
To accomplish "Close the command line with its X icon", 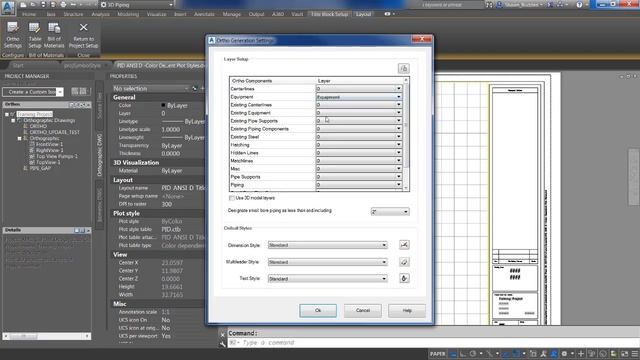I will [222, 334].
